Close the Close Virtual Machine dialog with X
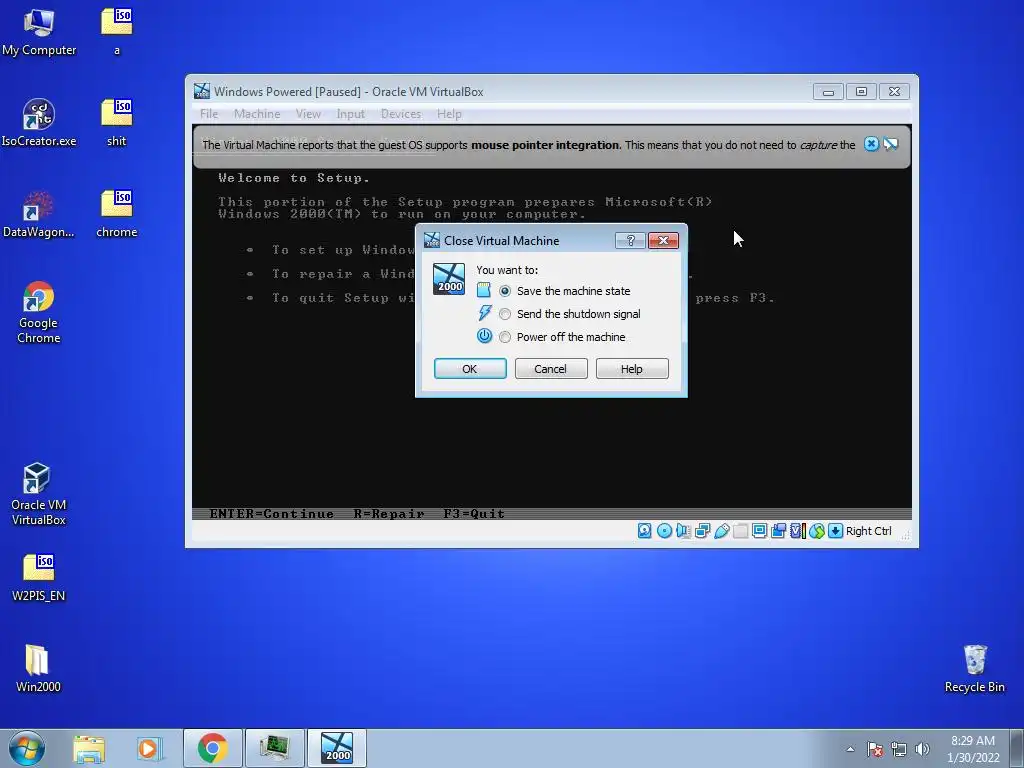The height and width of the screenshot is (768, 1024). 664,240
